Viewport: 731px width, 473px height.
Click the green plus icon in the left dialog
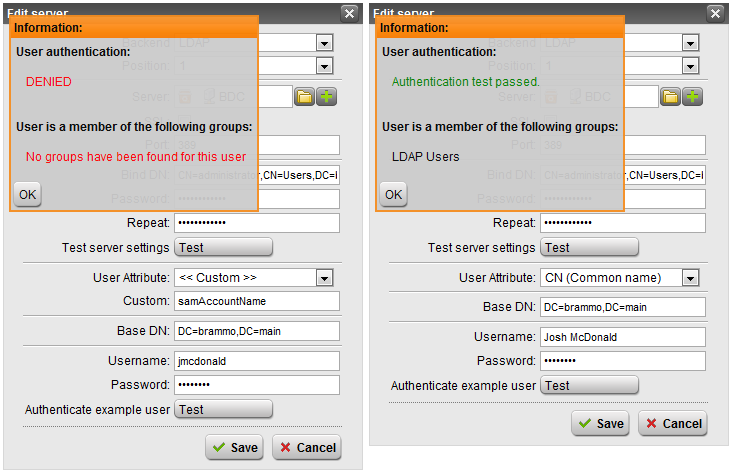click(x=327, y=97)
